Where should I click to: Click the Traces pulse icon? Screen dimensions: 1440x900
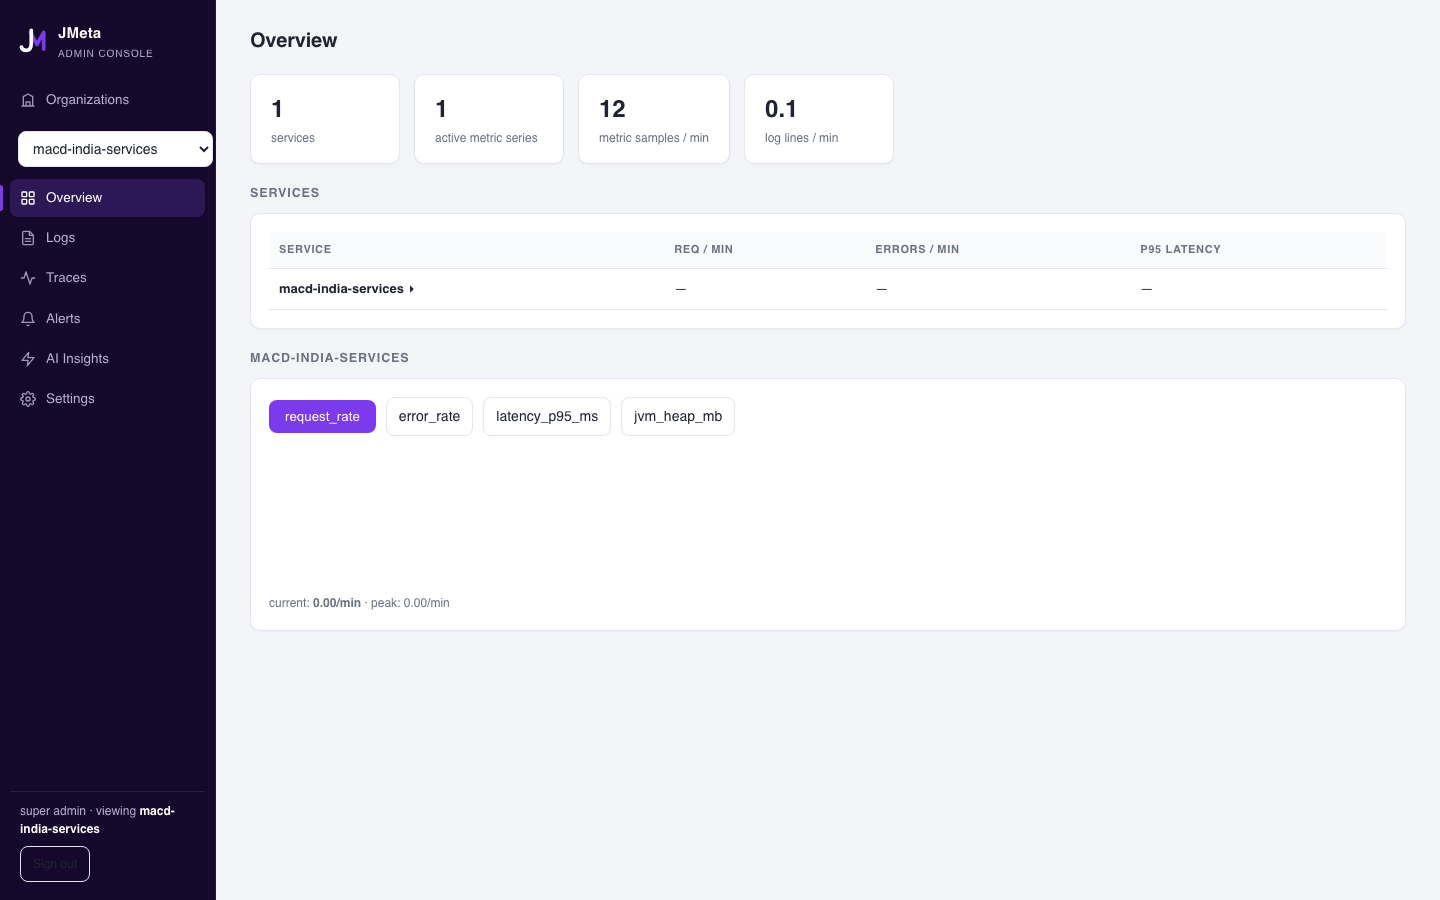coord(28,278)
